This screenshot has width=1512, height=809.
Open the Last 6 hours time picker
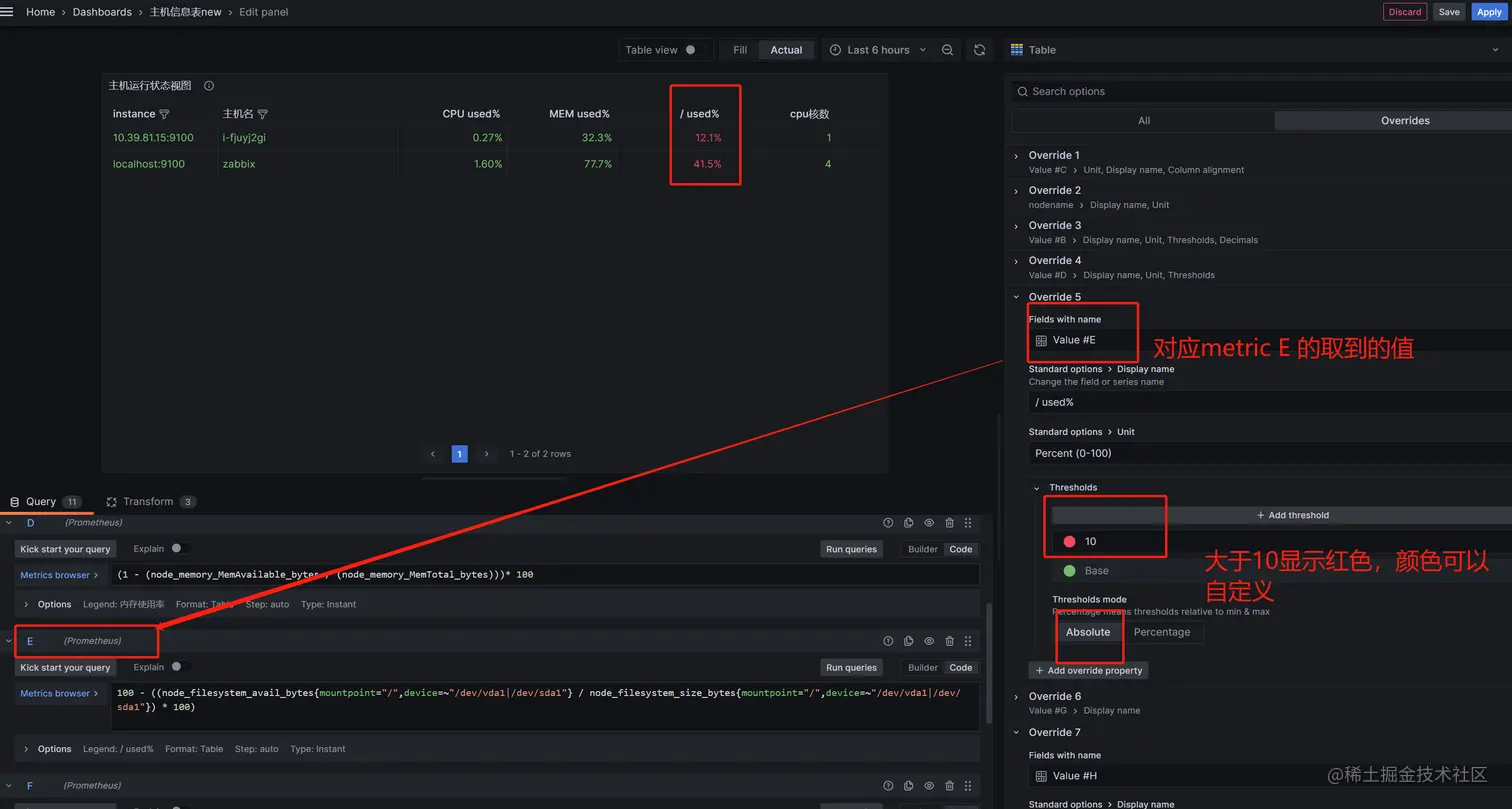pos(878,50)
